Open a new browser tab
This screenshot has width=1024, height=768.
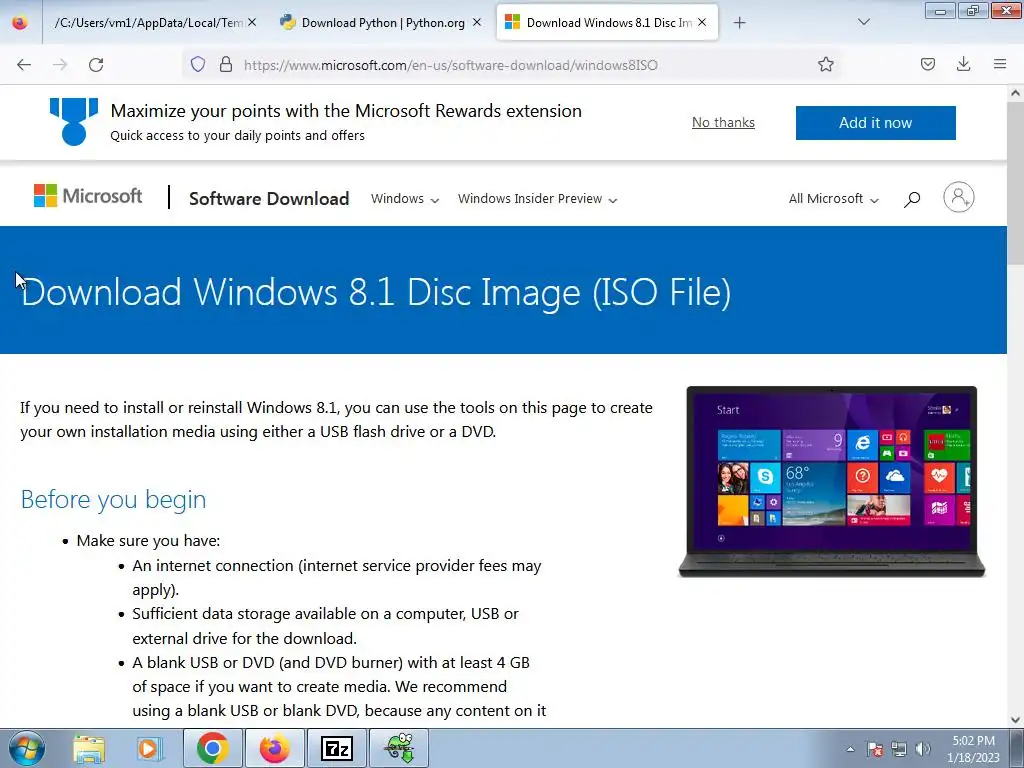pyautogui.click(x=739, y=23)
